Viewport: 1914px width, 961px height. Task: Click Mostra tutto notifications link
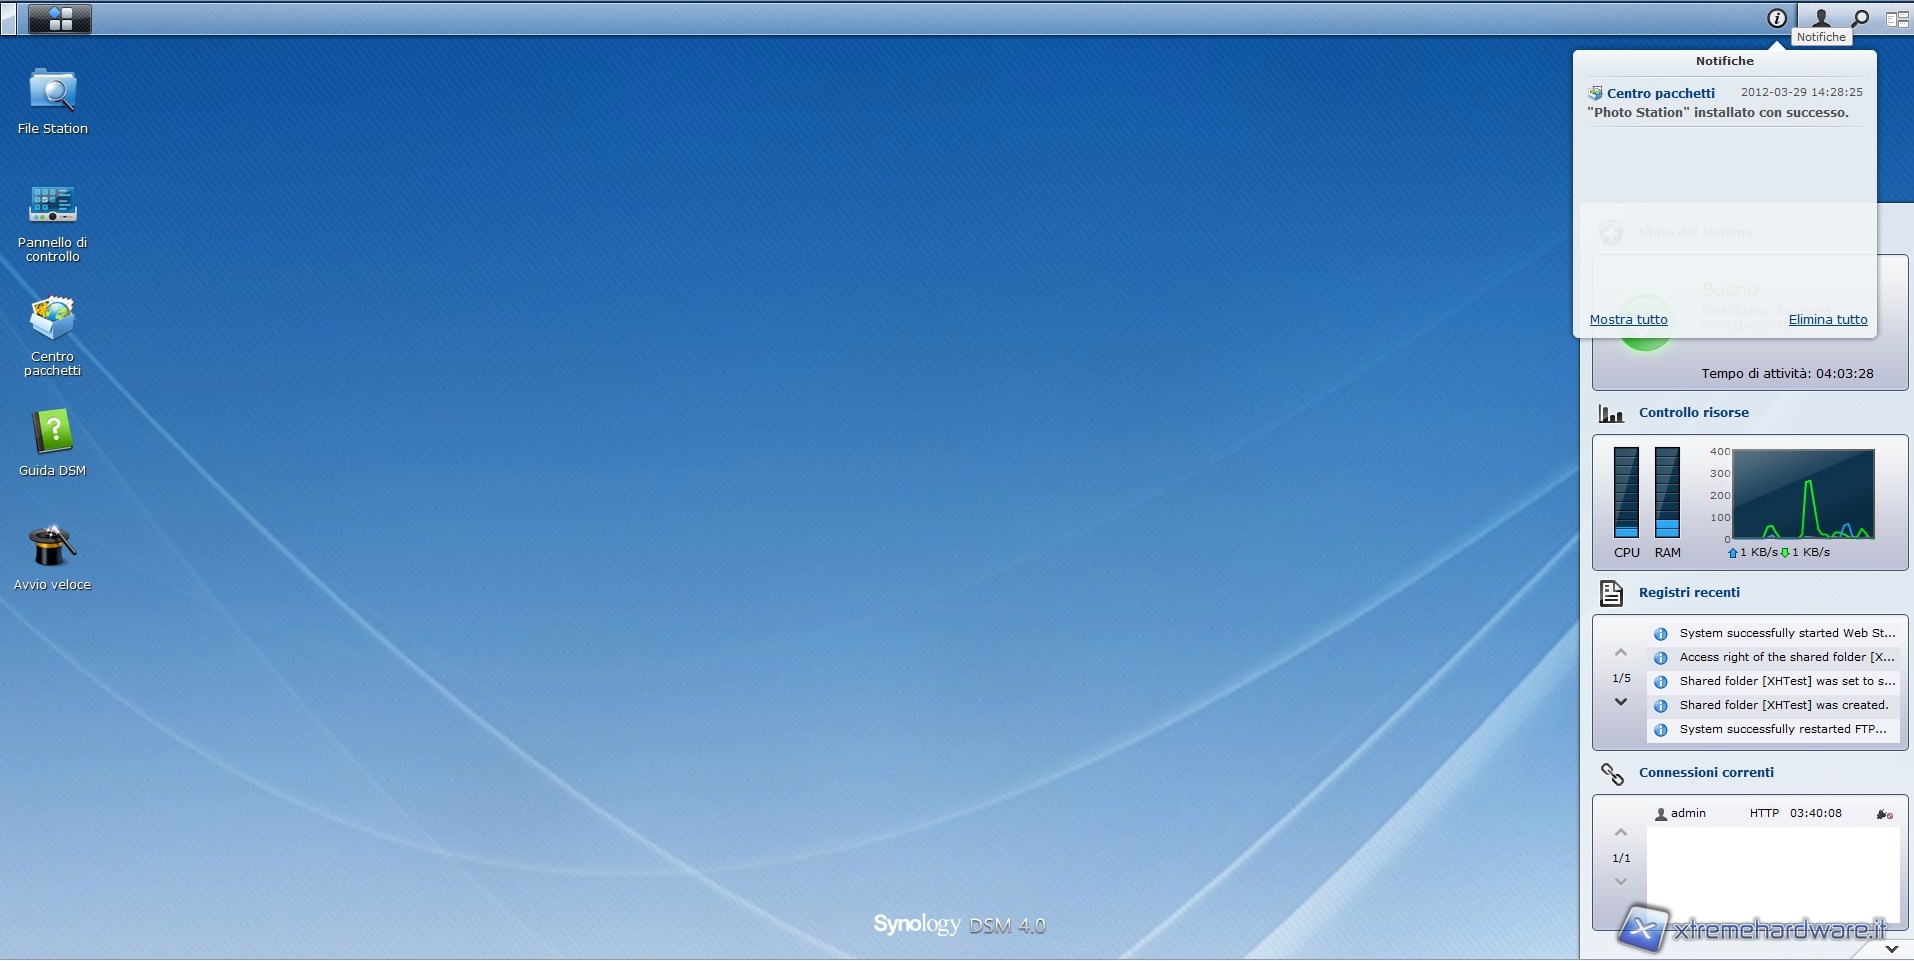[x=1628, y=320]
